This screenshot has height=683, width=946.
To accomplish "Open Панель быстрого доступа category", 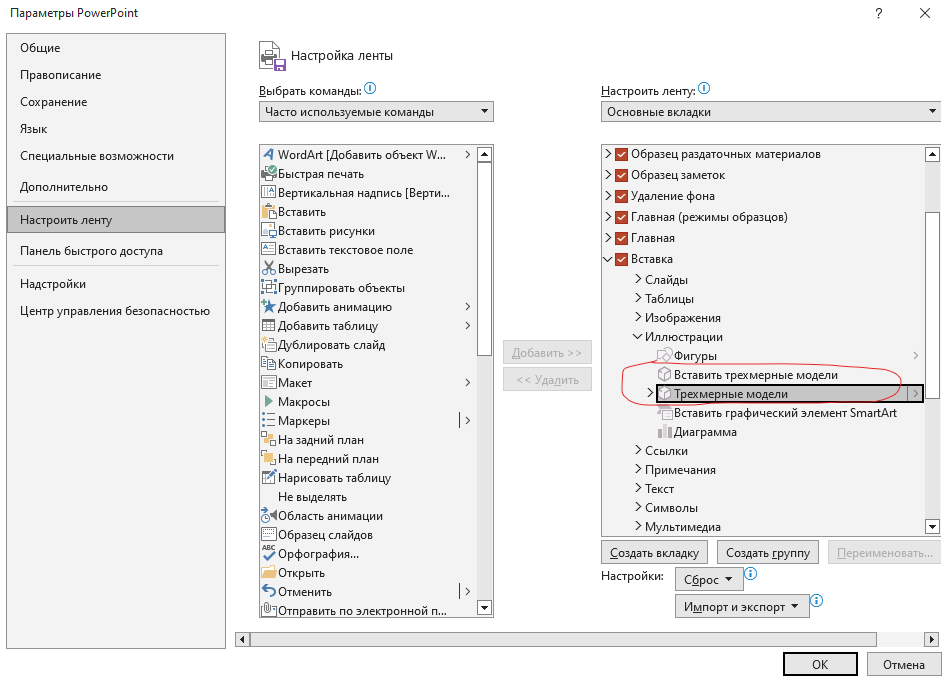I will [116, 251].
